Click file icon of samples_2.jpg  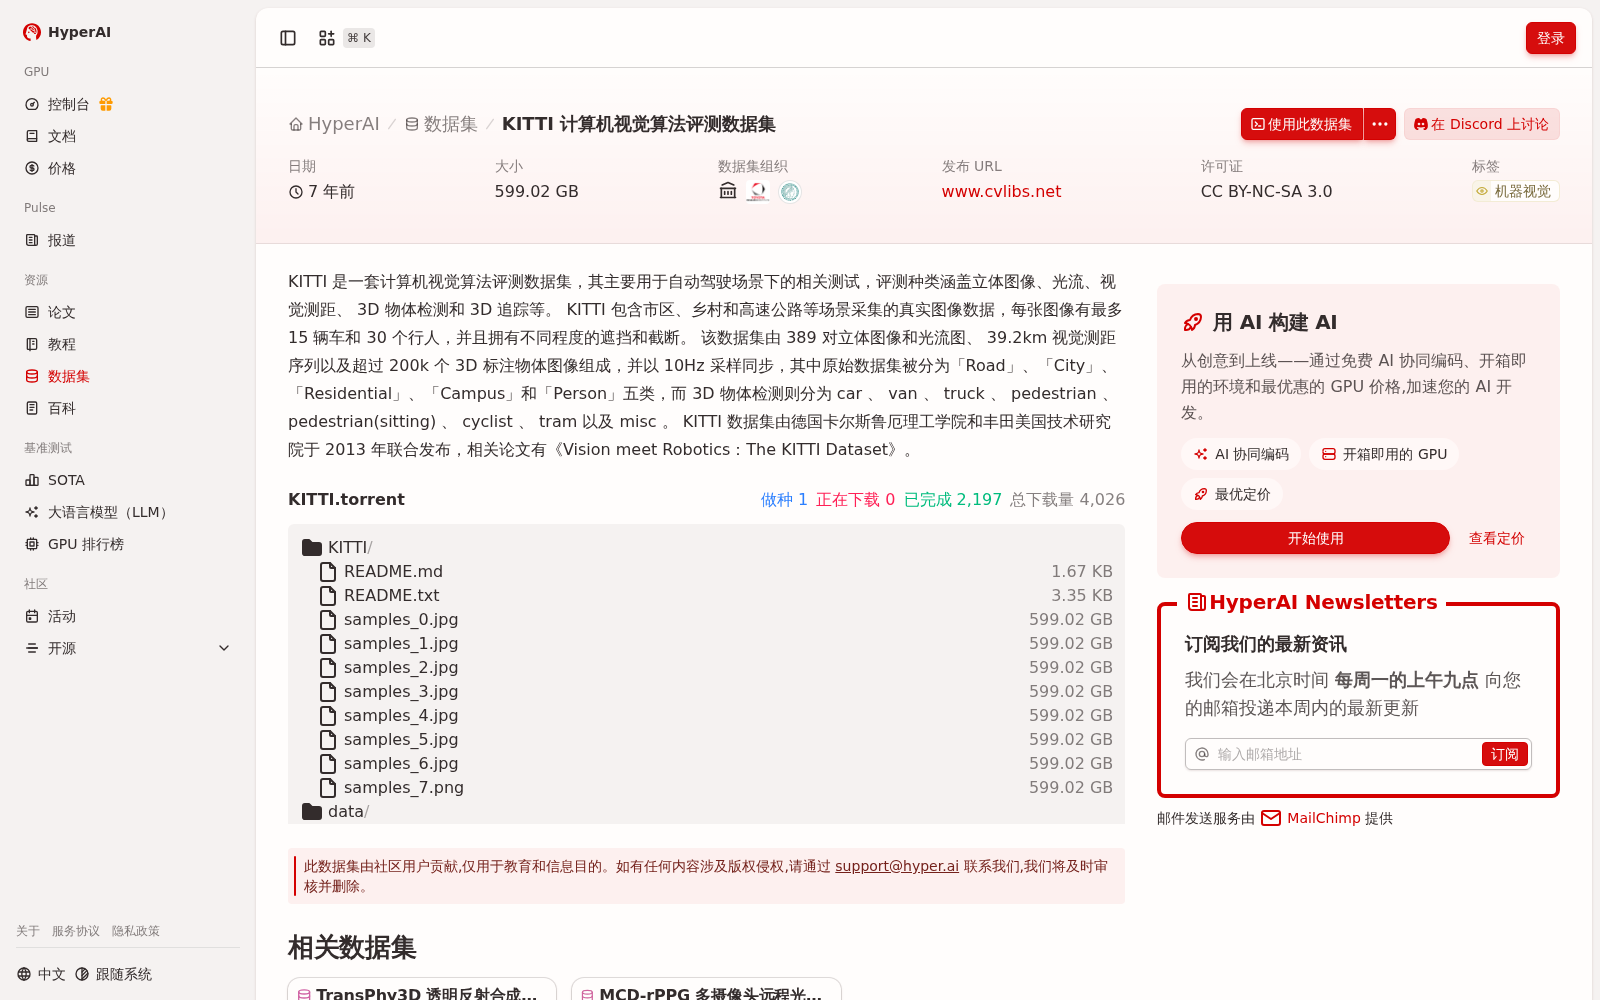click(328, 667)
